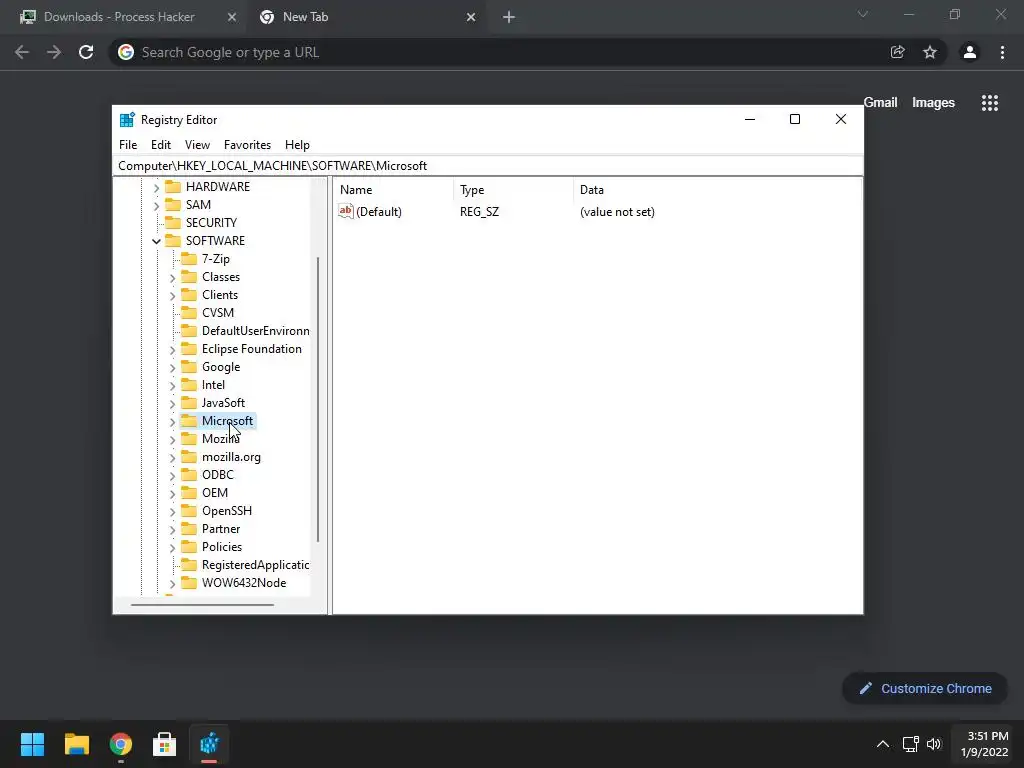Click the Images link
This screenshot has width=1024, height=768.
click(933, 103)
